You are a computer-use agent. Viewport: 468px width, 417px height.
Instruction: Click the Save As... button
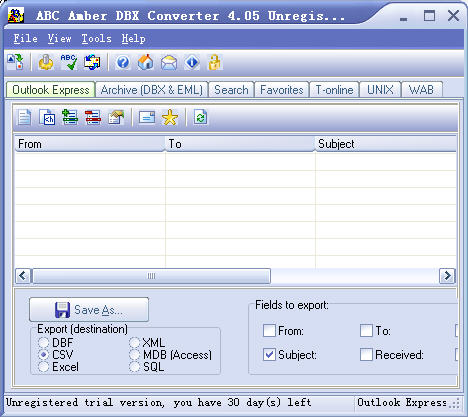point(89,310)
